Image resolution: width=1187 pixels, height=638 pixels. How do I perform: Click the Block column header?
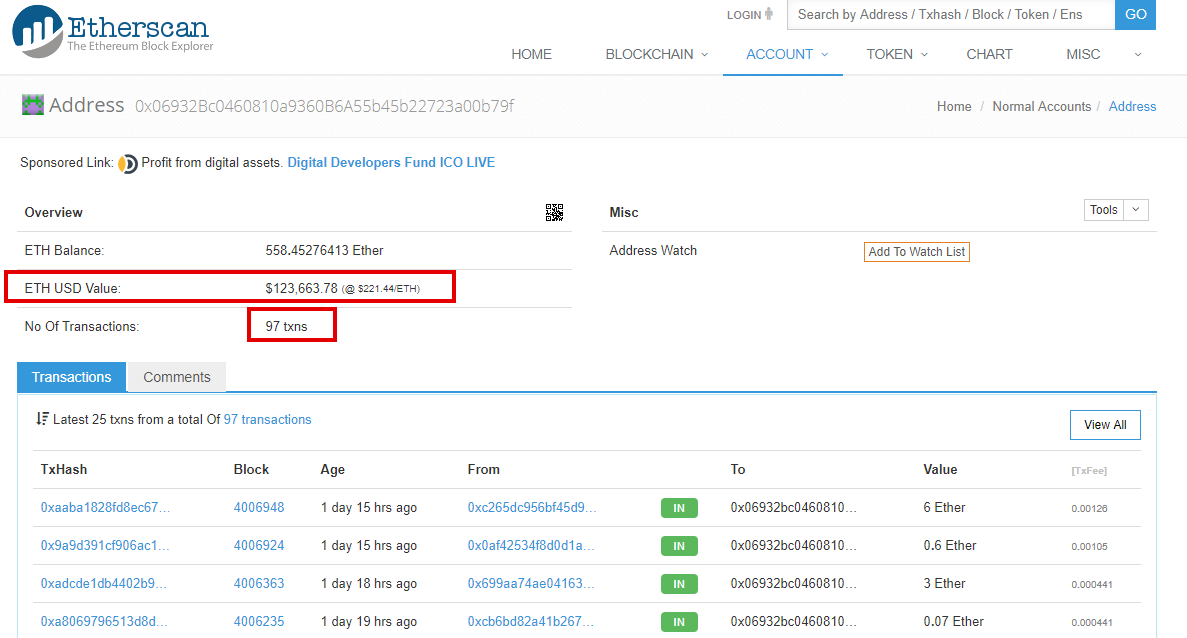[251, 470]
